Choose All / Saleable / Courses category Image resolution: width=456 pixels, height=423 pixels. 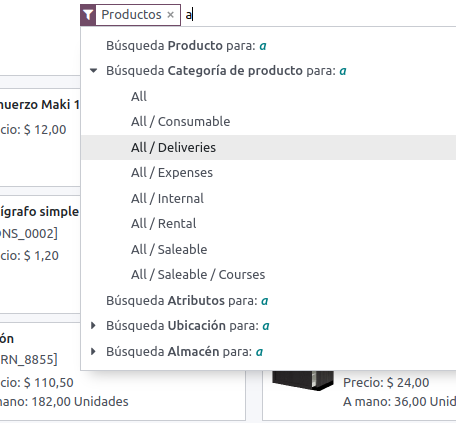coord(268,275)
